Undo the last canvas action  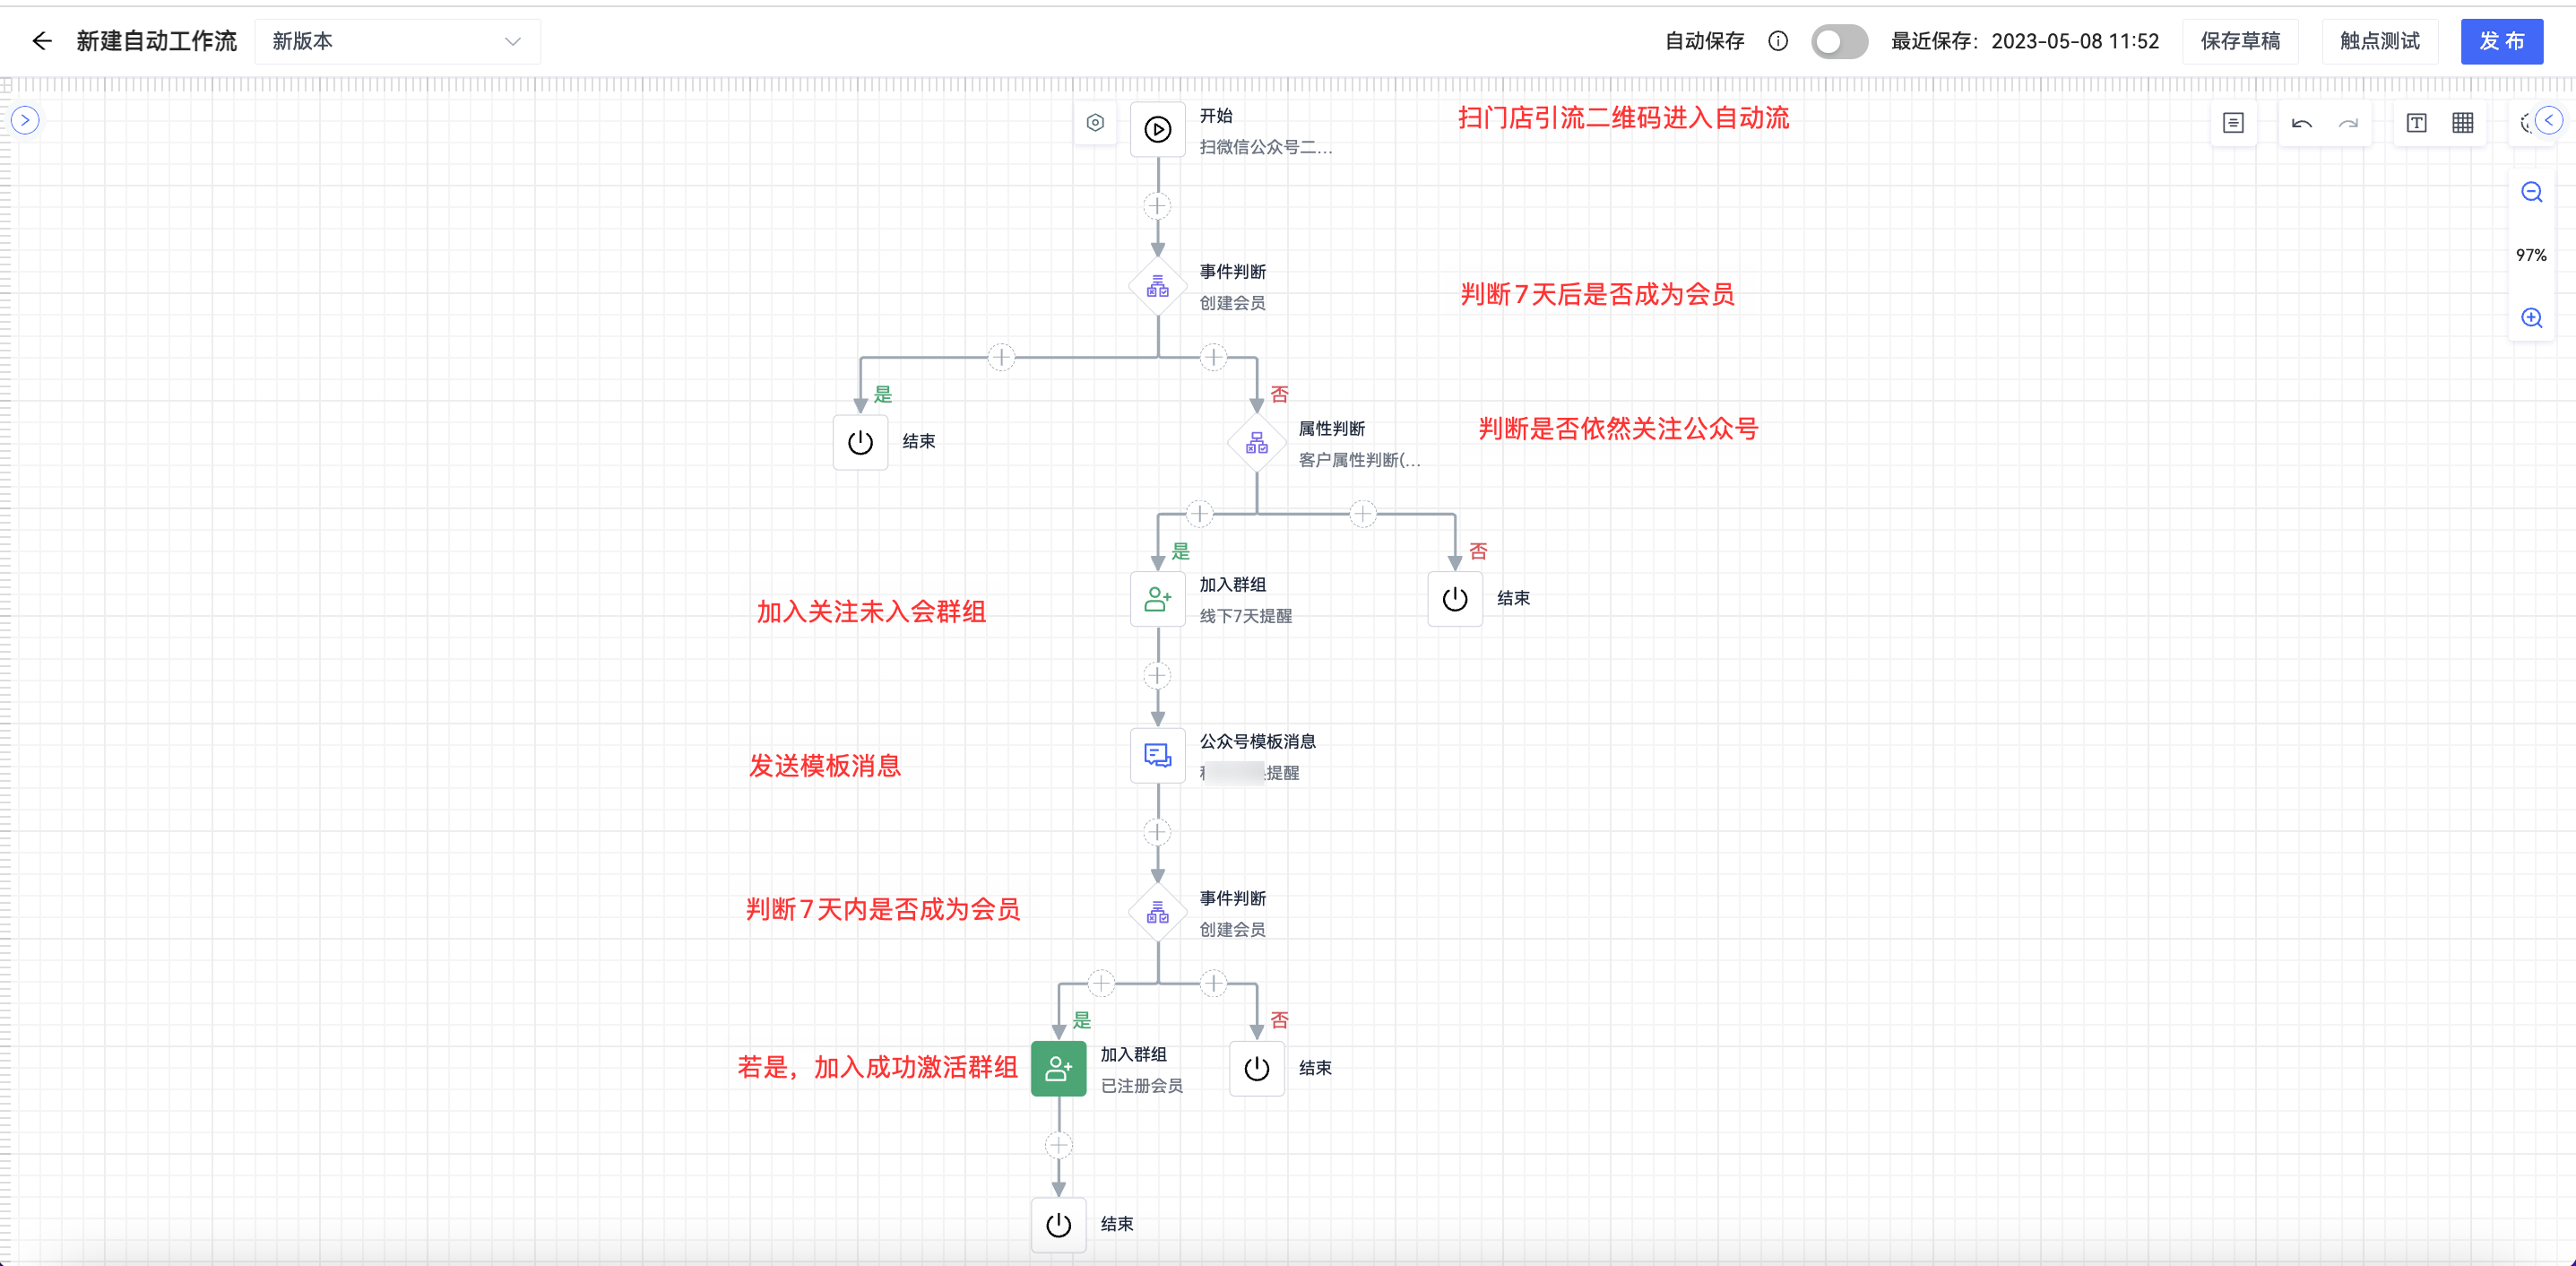click(2301, 123)
